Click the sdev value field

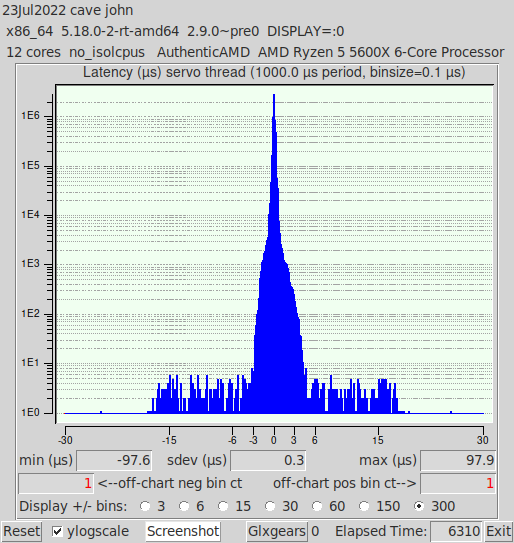click(x=268, y=461)
